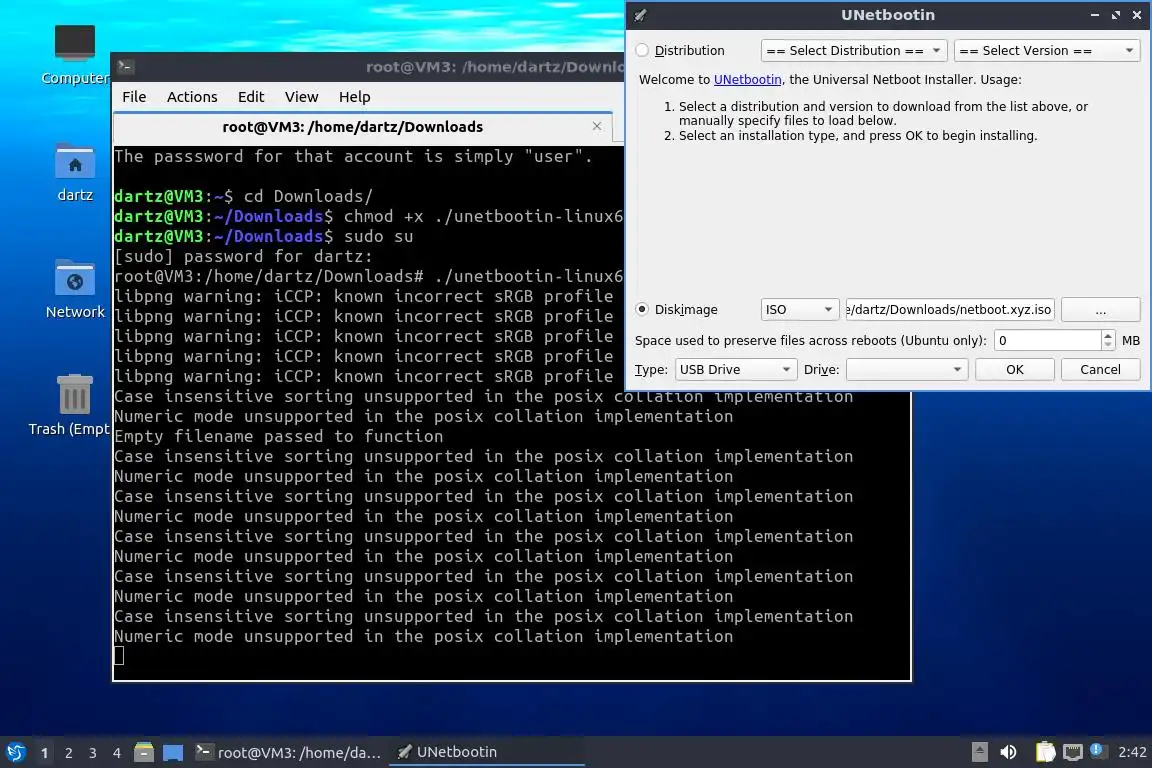Follow the UNetbootin hyperlink

coord(747,79)
